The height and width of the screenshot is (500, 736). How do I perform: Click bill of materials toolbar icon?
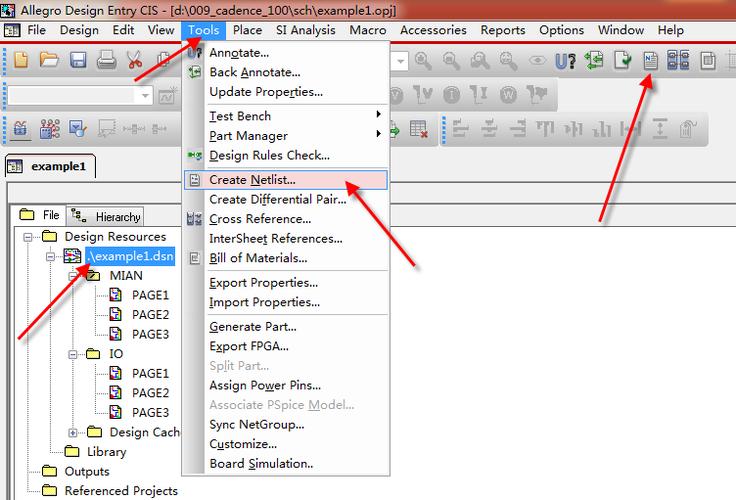click(708, 61)
